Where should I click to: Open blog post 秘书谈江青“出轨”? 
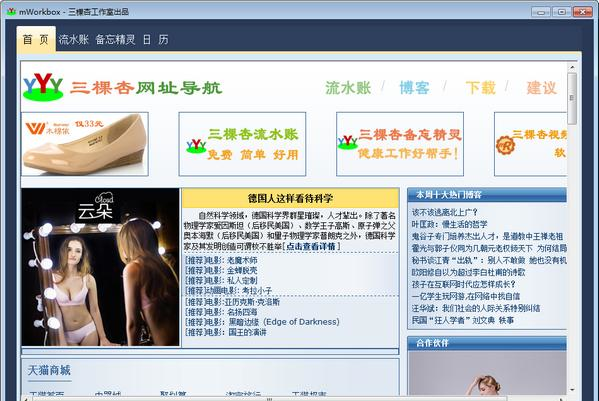(489, 260)
